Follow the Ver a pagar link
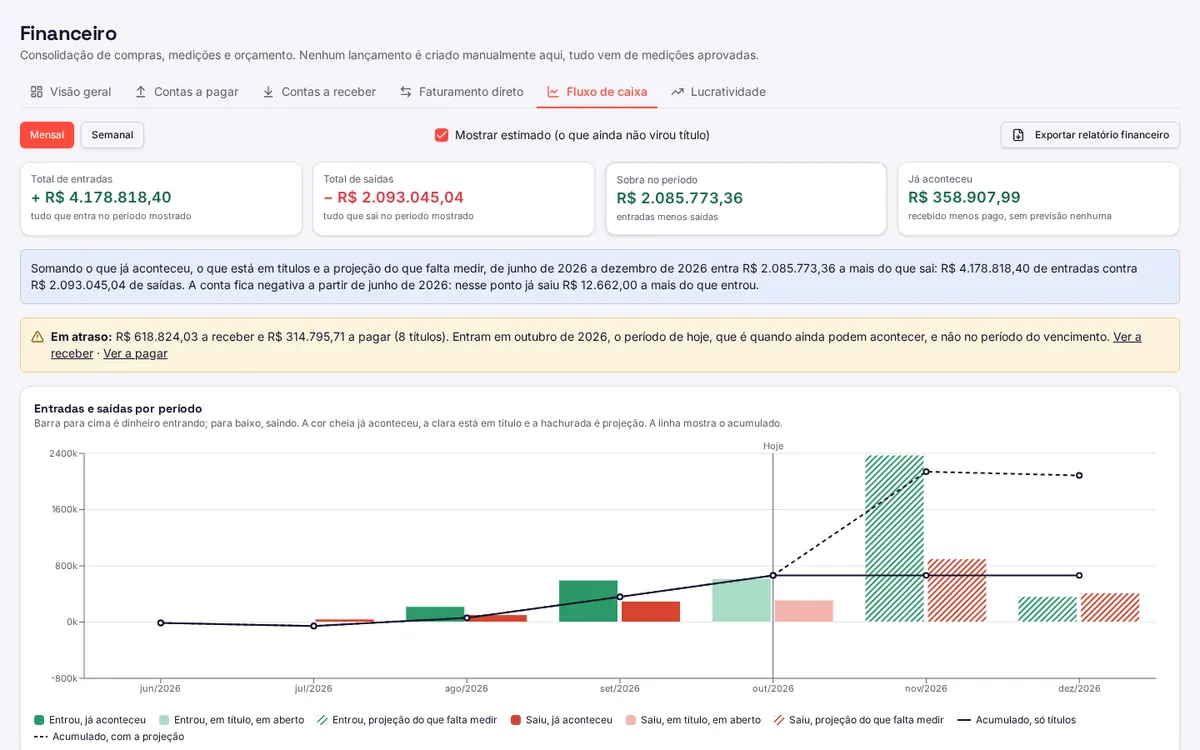 pyautogui.click(x=135, y=353)
